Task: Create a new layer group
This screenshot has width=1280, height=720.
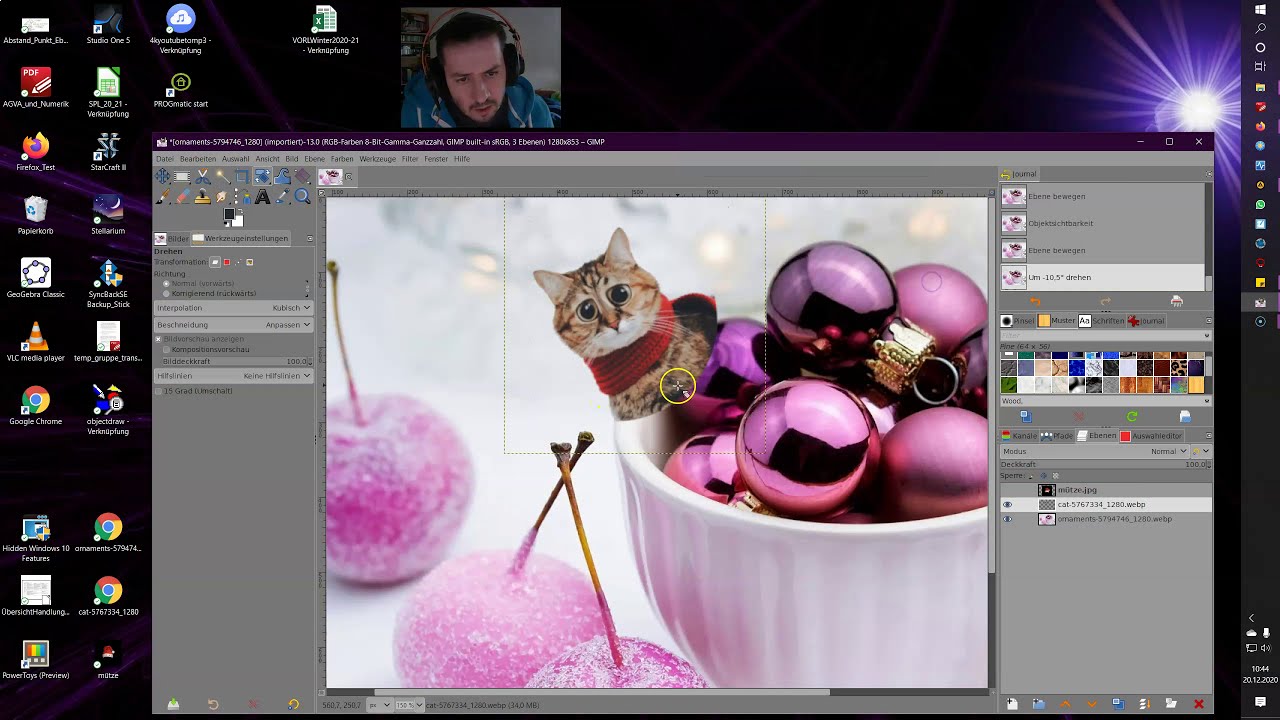Action: (1038, 704)
